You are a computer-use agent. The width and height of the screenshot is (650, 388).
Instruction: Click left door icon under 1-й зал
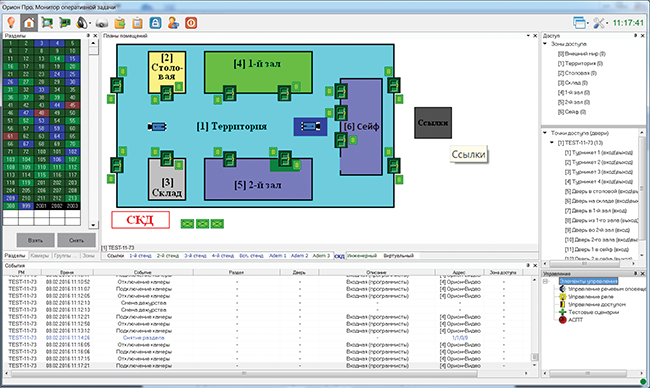click(x=230, y=93)
